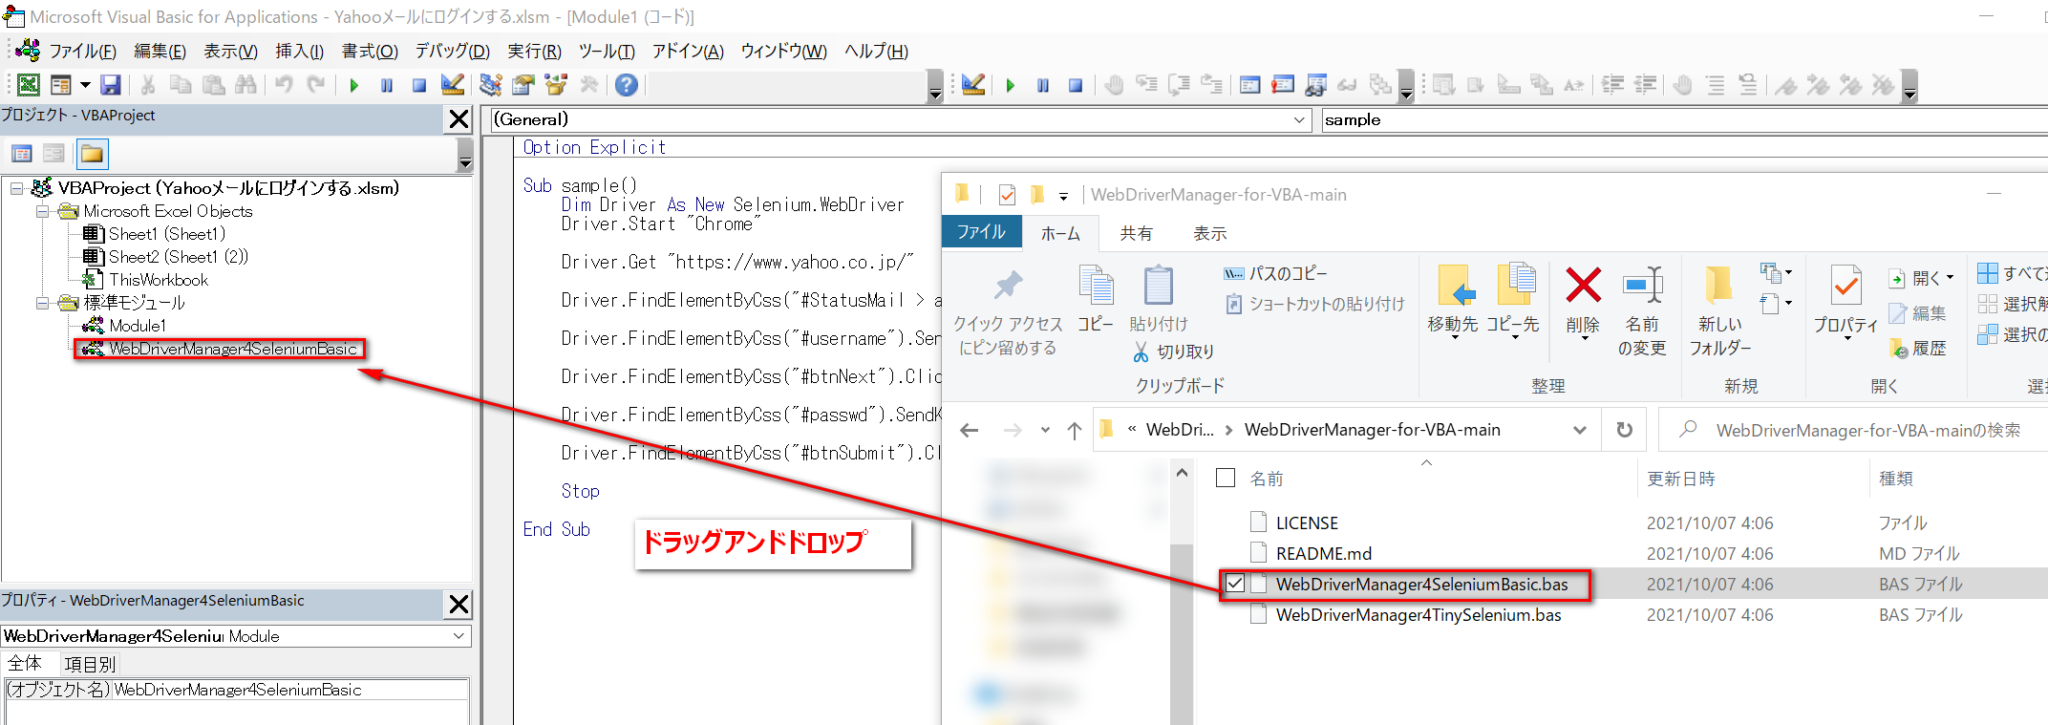Open the Object Browser icon
Screen dimensions: 2048x725
(x=556, y=86)
